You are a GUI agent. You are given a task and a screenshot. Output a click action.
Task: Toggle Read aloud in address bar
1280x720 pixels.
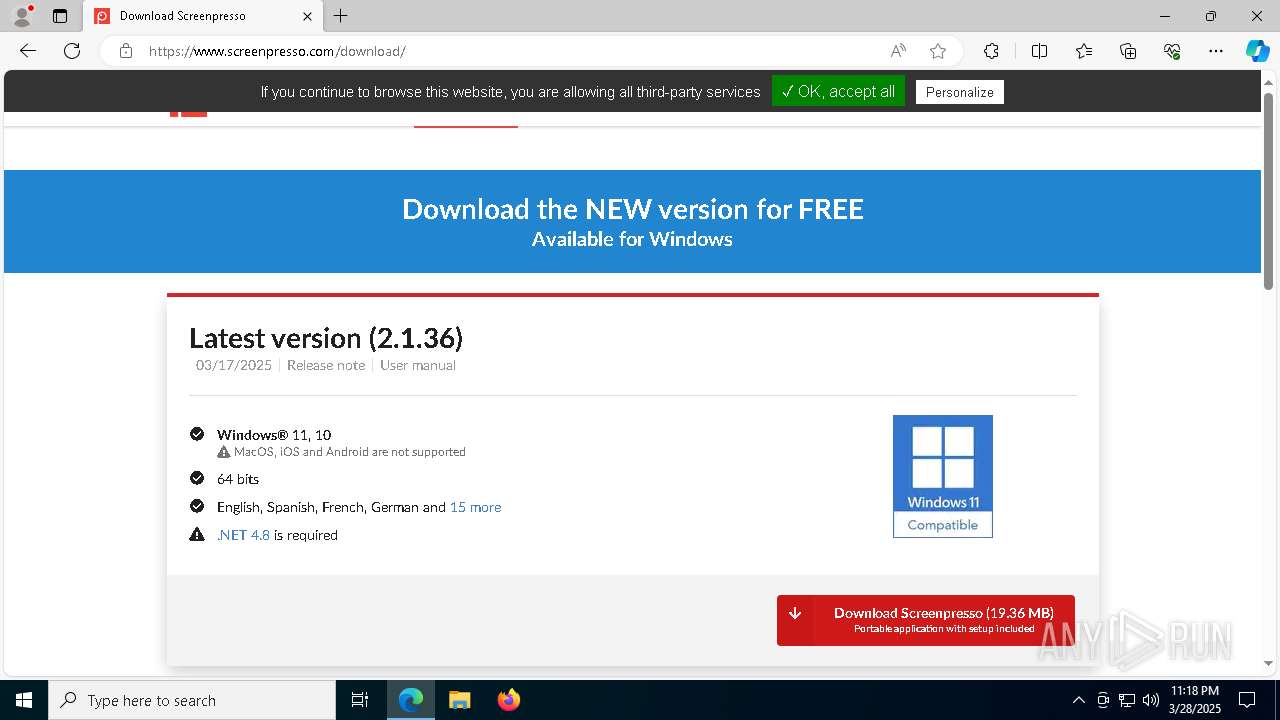(898, 51)
